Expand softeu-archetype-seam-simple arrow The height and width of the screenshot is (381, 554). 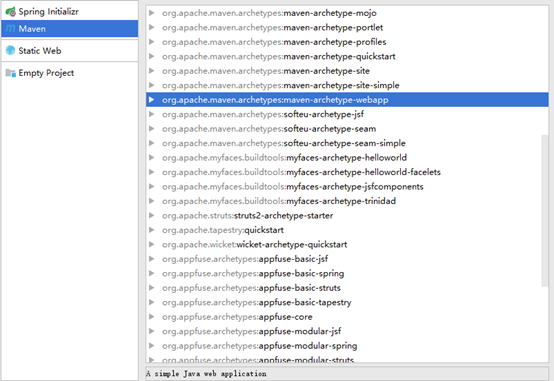pyautogui.click(x=152, y=143)
